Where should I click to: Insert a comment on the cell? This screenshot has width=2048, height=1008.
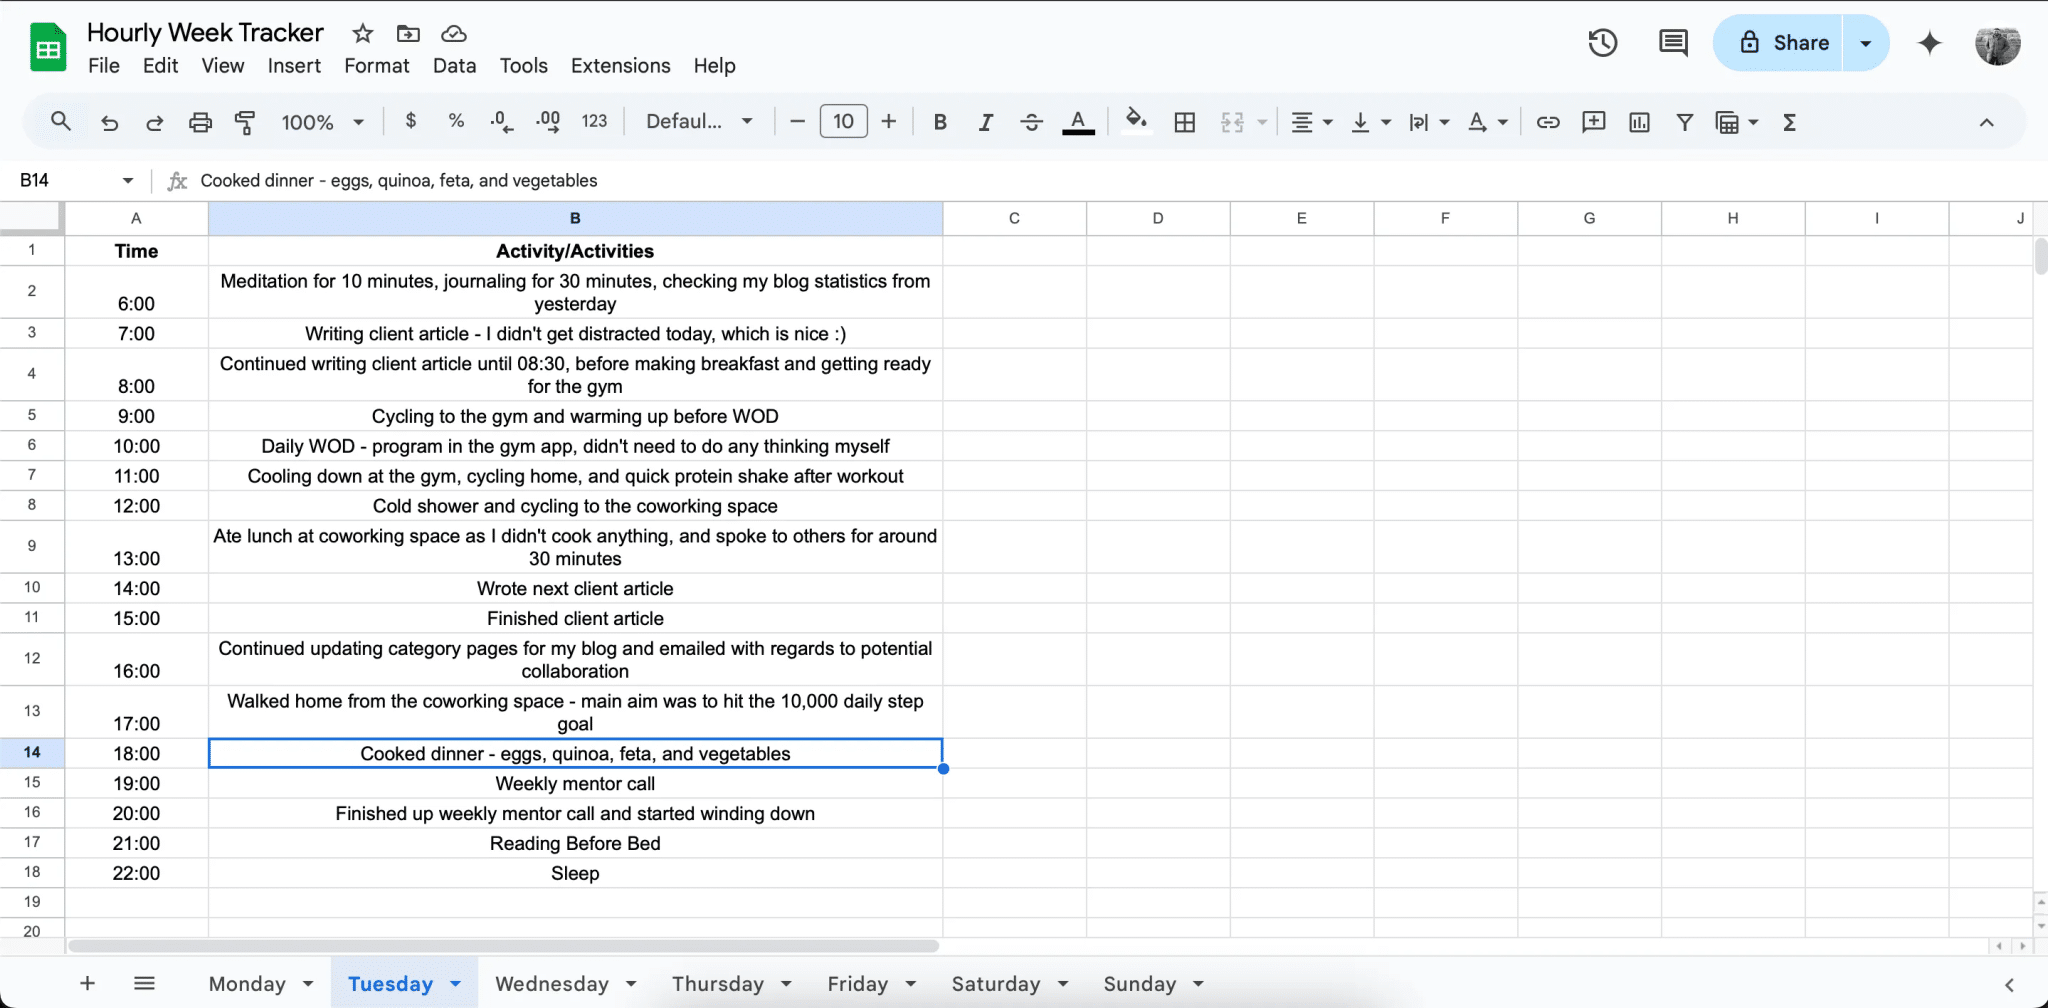pos(1593,121)
